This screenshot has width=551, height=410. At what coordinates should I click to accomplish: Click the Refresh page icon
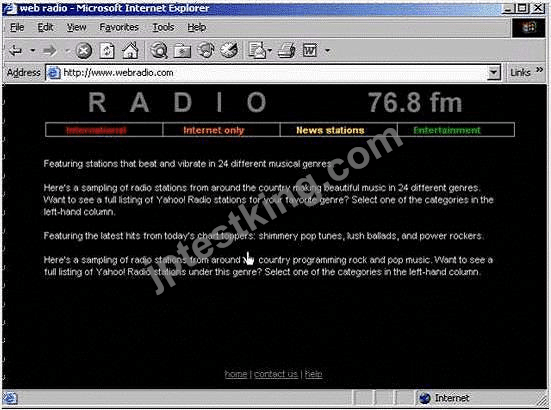(107, 51)
